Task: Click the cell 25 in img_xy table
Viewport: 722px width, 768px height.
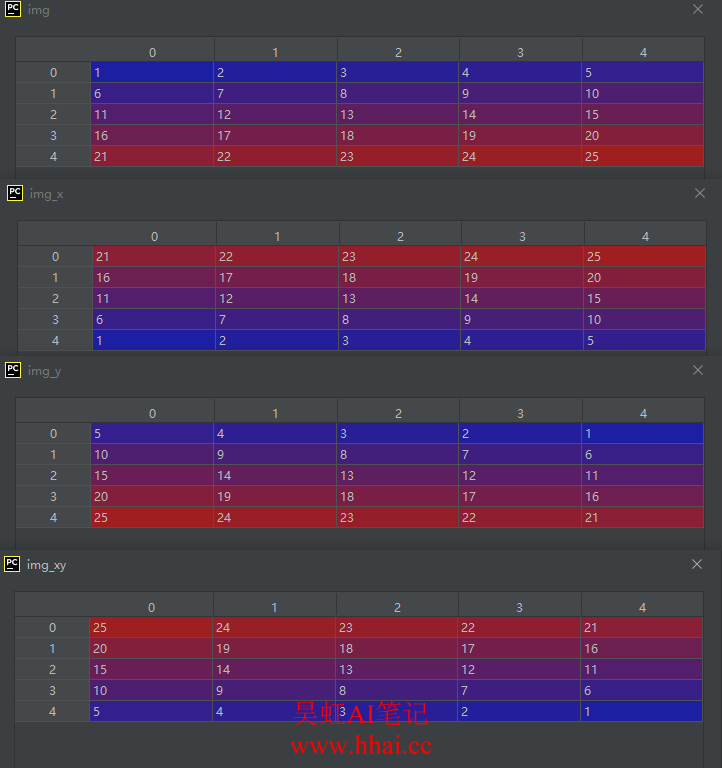Action: (x=151, y=628)
